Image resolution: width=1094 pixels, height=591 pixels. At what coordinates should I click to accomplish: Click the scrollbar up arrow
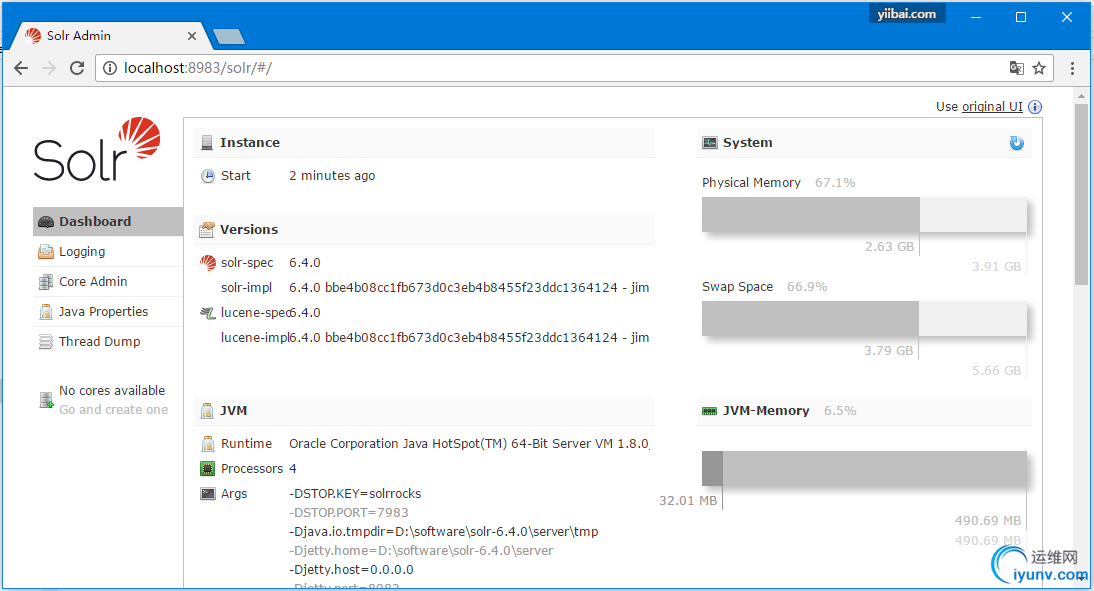pos(1081,96)
